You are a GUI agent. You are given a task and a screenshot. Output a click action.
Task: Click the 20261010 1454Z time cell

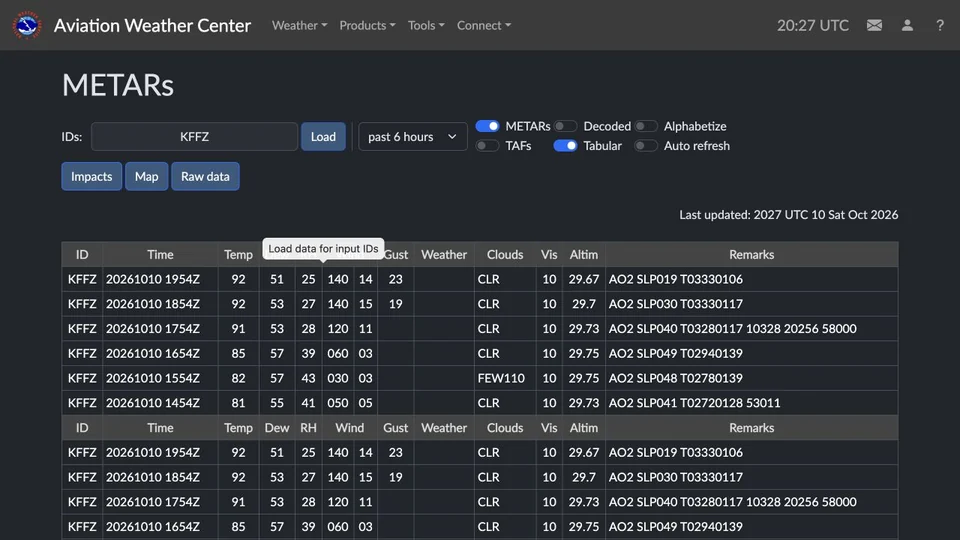(160, 403)
